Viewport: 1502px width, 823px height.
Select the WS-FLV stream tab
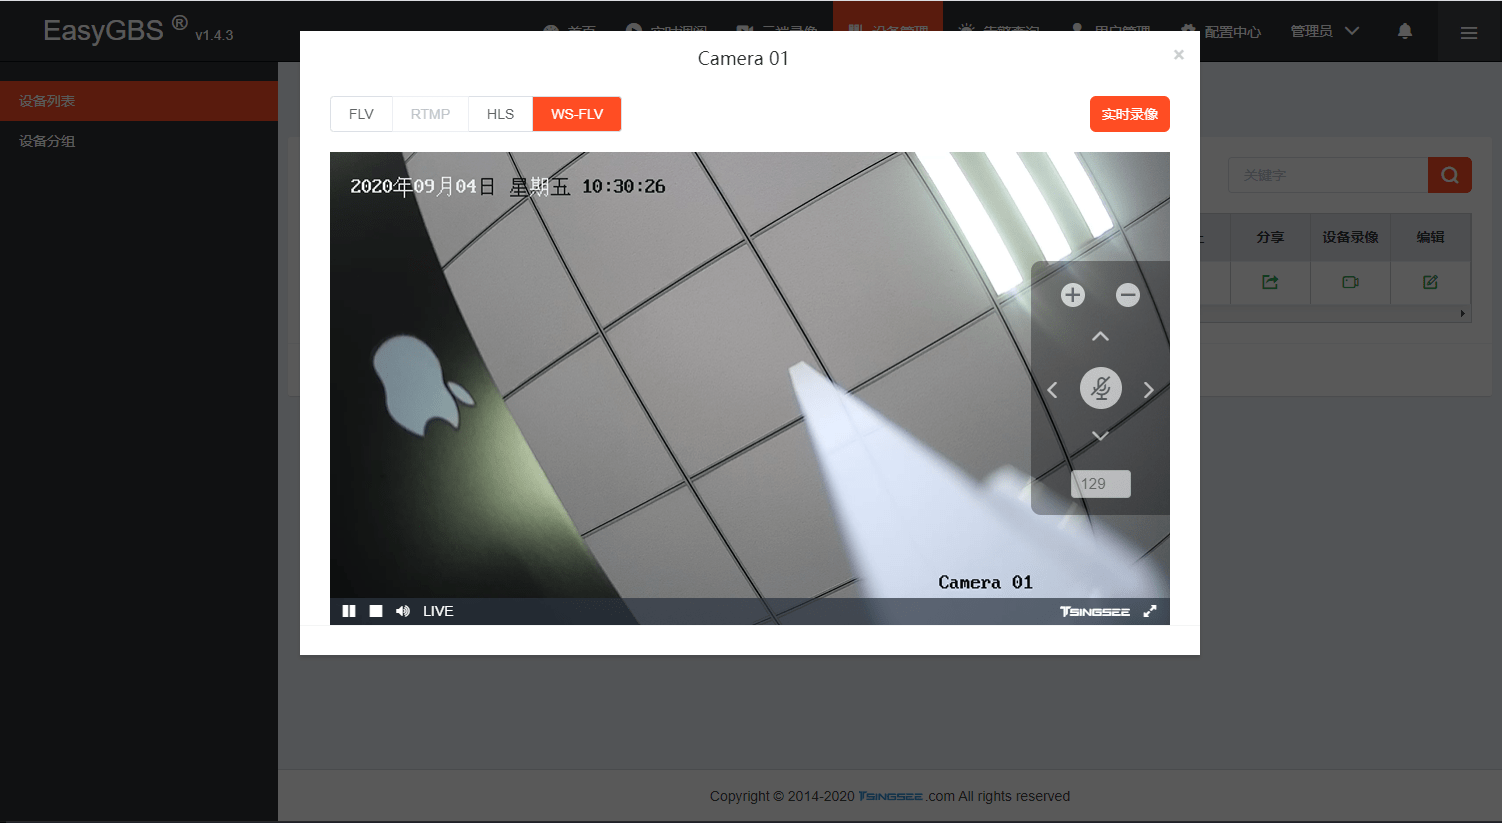point(577,114)
